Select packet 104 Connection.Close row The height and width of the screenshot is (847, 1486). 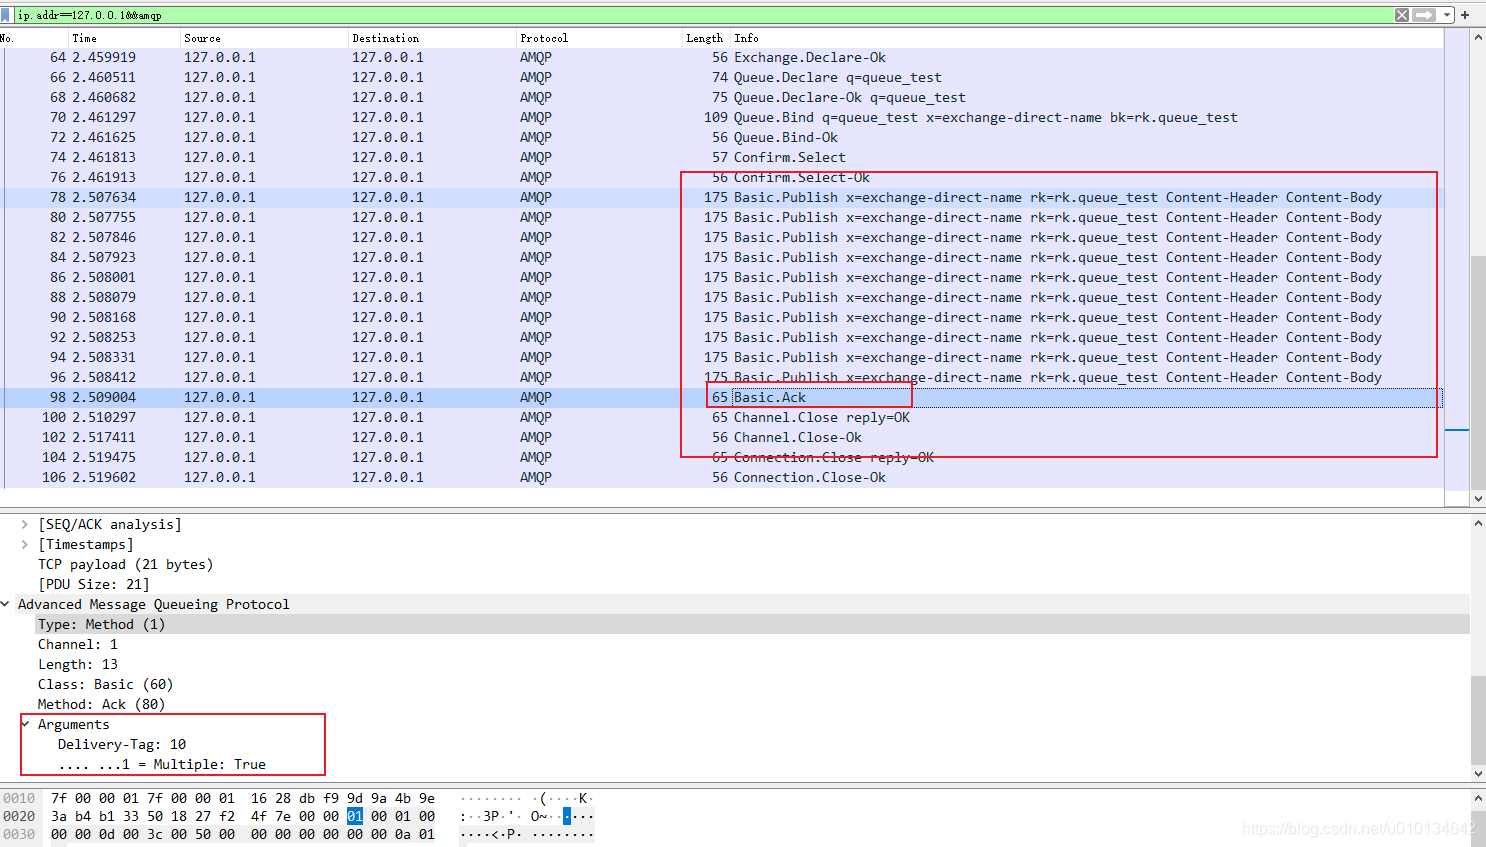tap(722, 457)
